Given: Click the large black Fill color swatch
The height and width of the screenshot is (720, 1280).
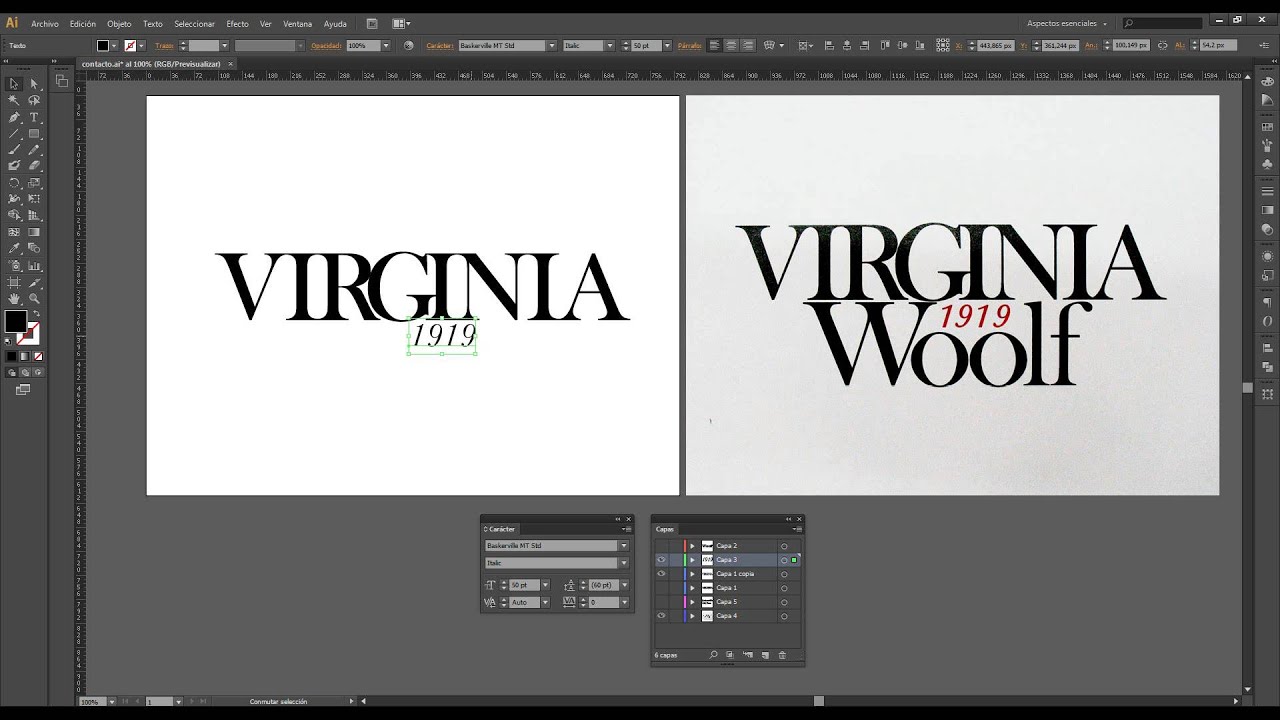Looking at the screenshot, I should 15,321.
